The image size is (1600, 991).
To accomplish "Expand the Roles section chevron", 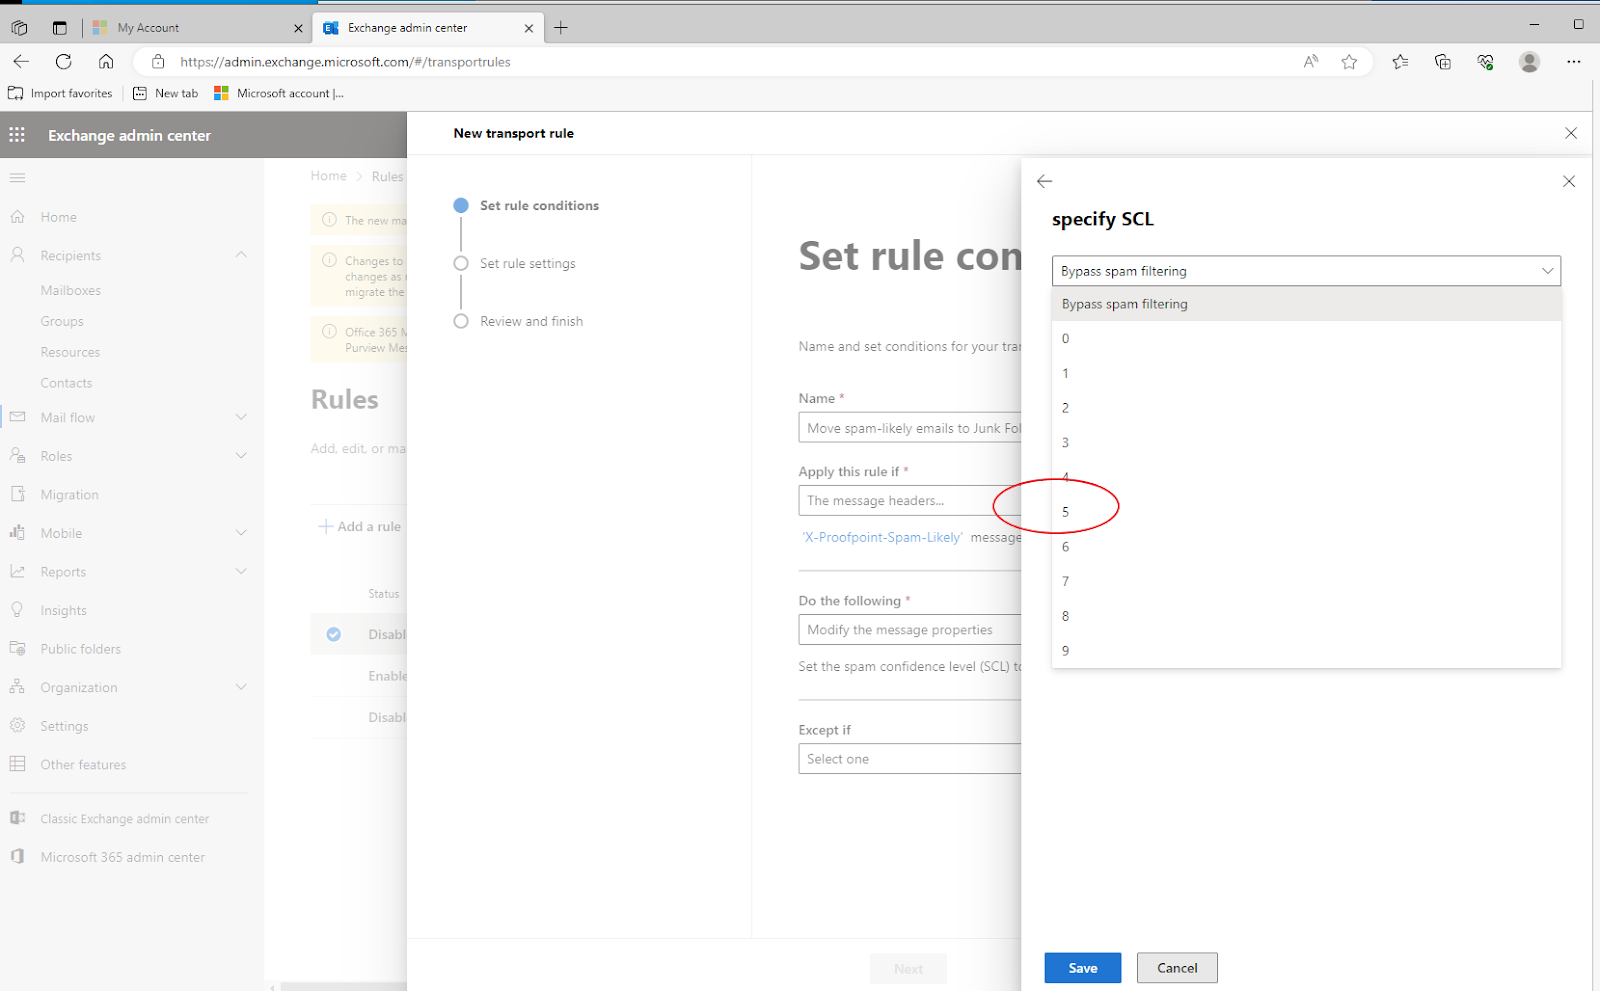I will point(241,456).
